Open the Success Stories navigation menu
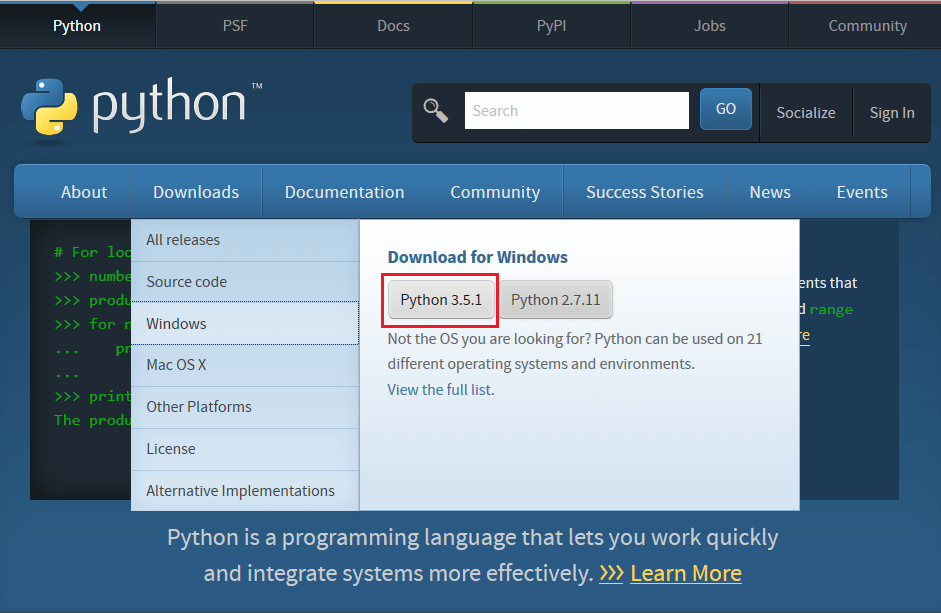 (645, 192)
